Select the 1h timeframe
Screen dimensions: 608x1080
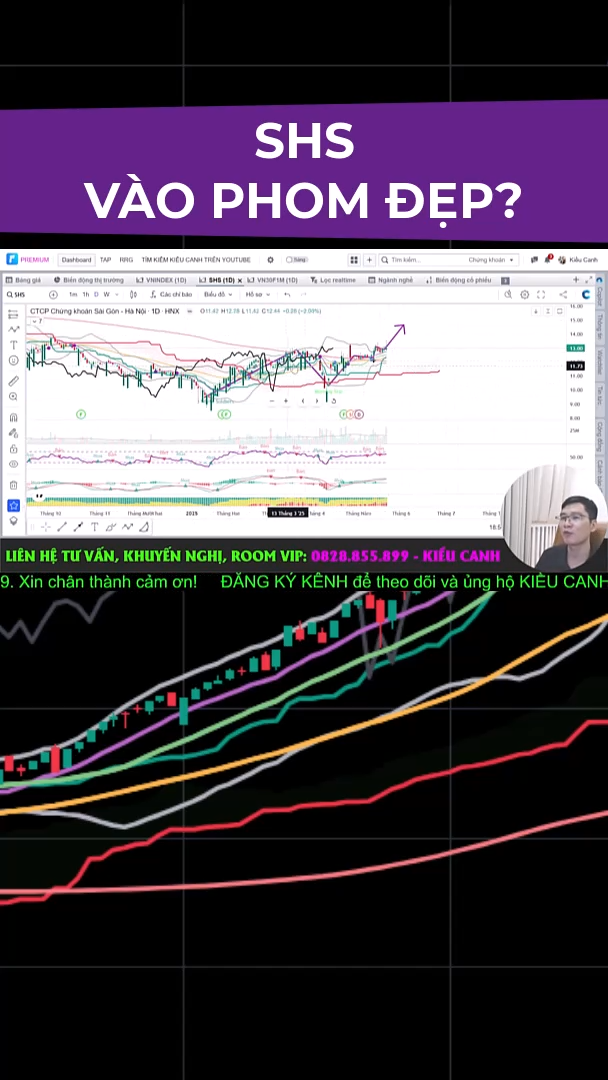pyautogui.click(x=85, y=295)
